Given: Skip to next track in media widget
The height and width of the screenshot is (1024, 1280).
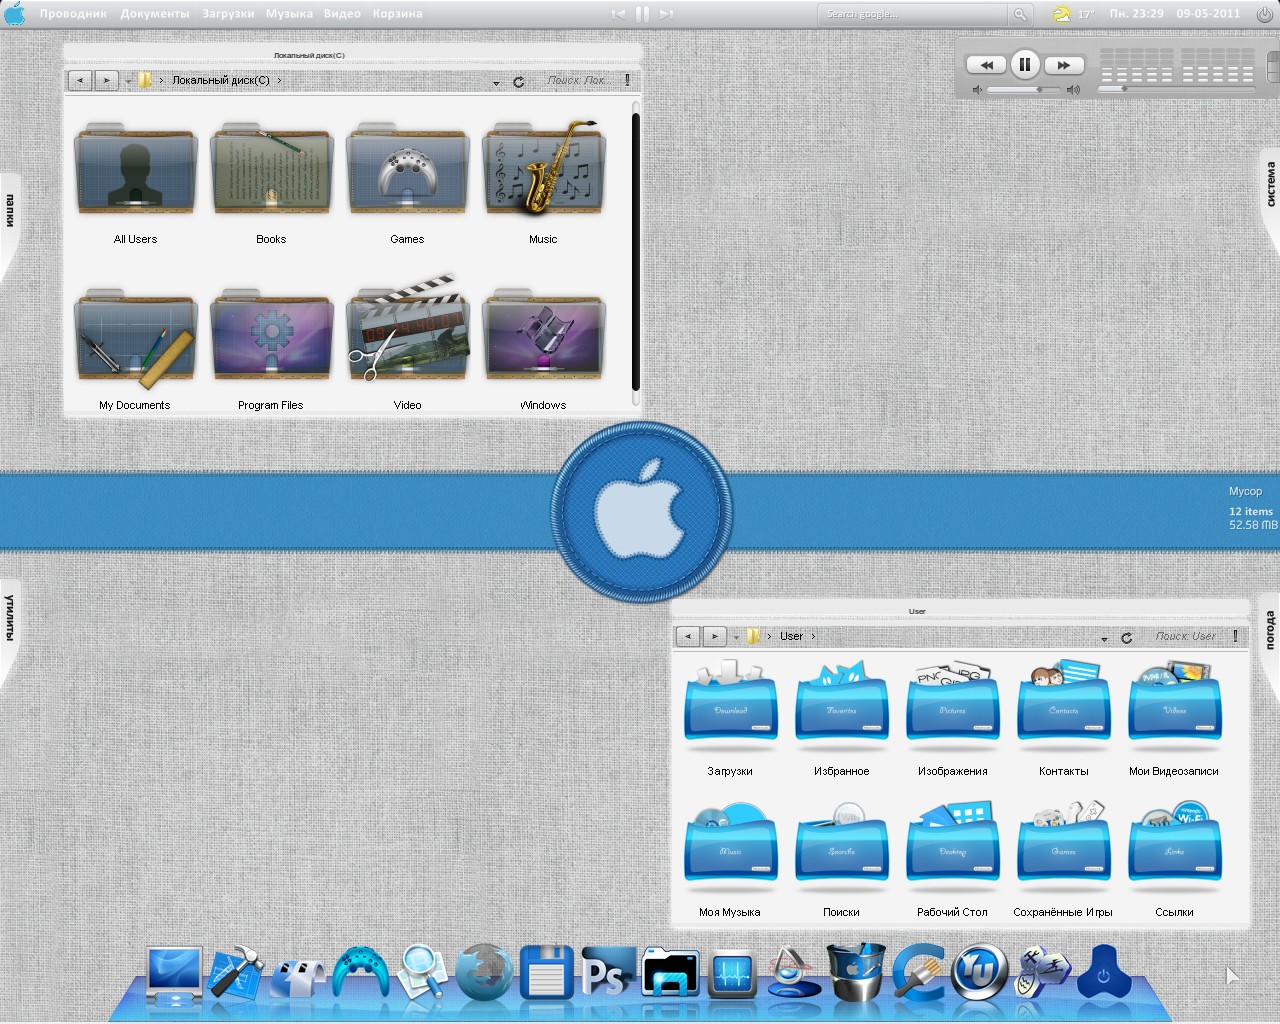Looking at the screenshot, I should pyautogui.click(x=1064, y=65).
